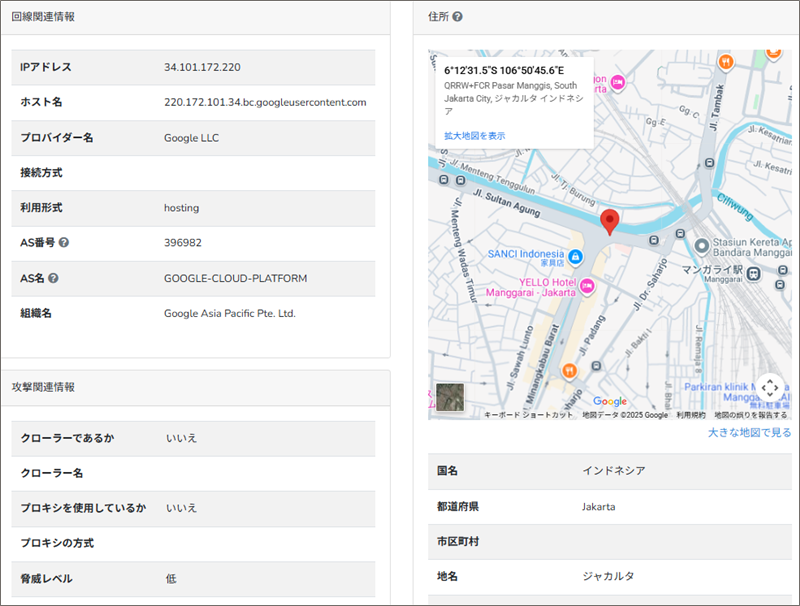Open the 拡大地図を表示 link
The image size is (800, 606).
tap(475, 135)
